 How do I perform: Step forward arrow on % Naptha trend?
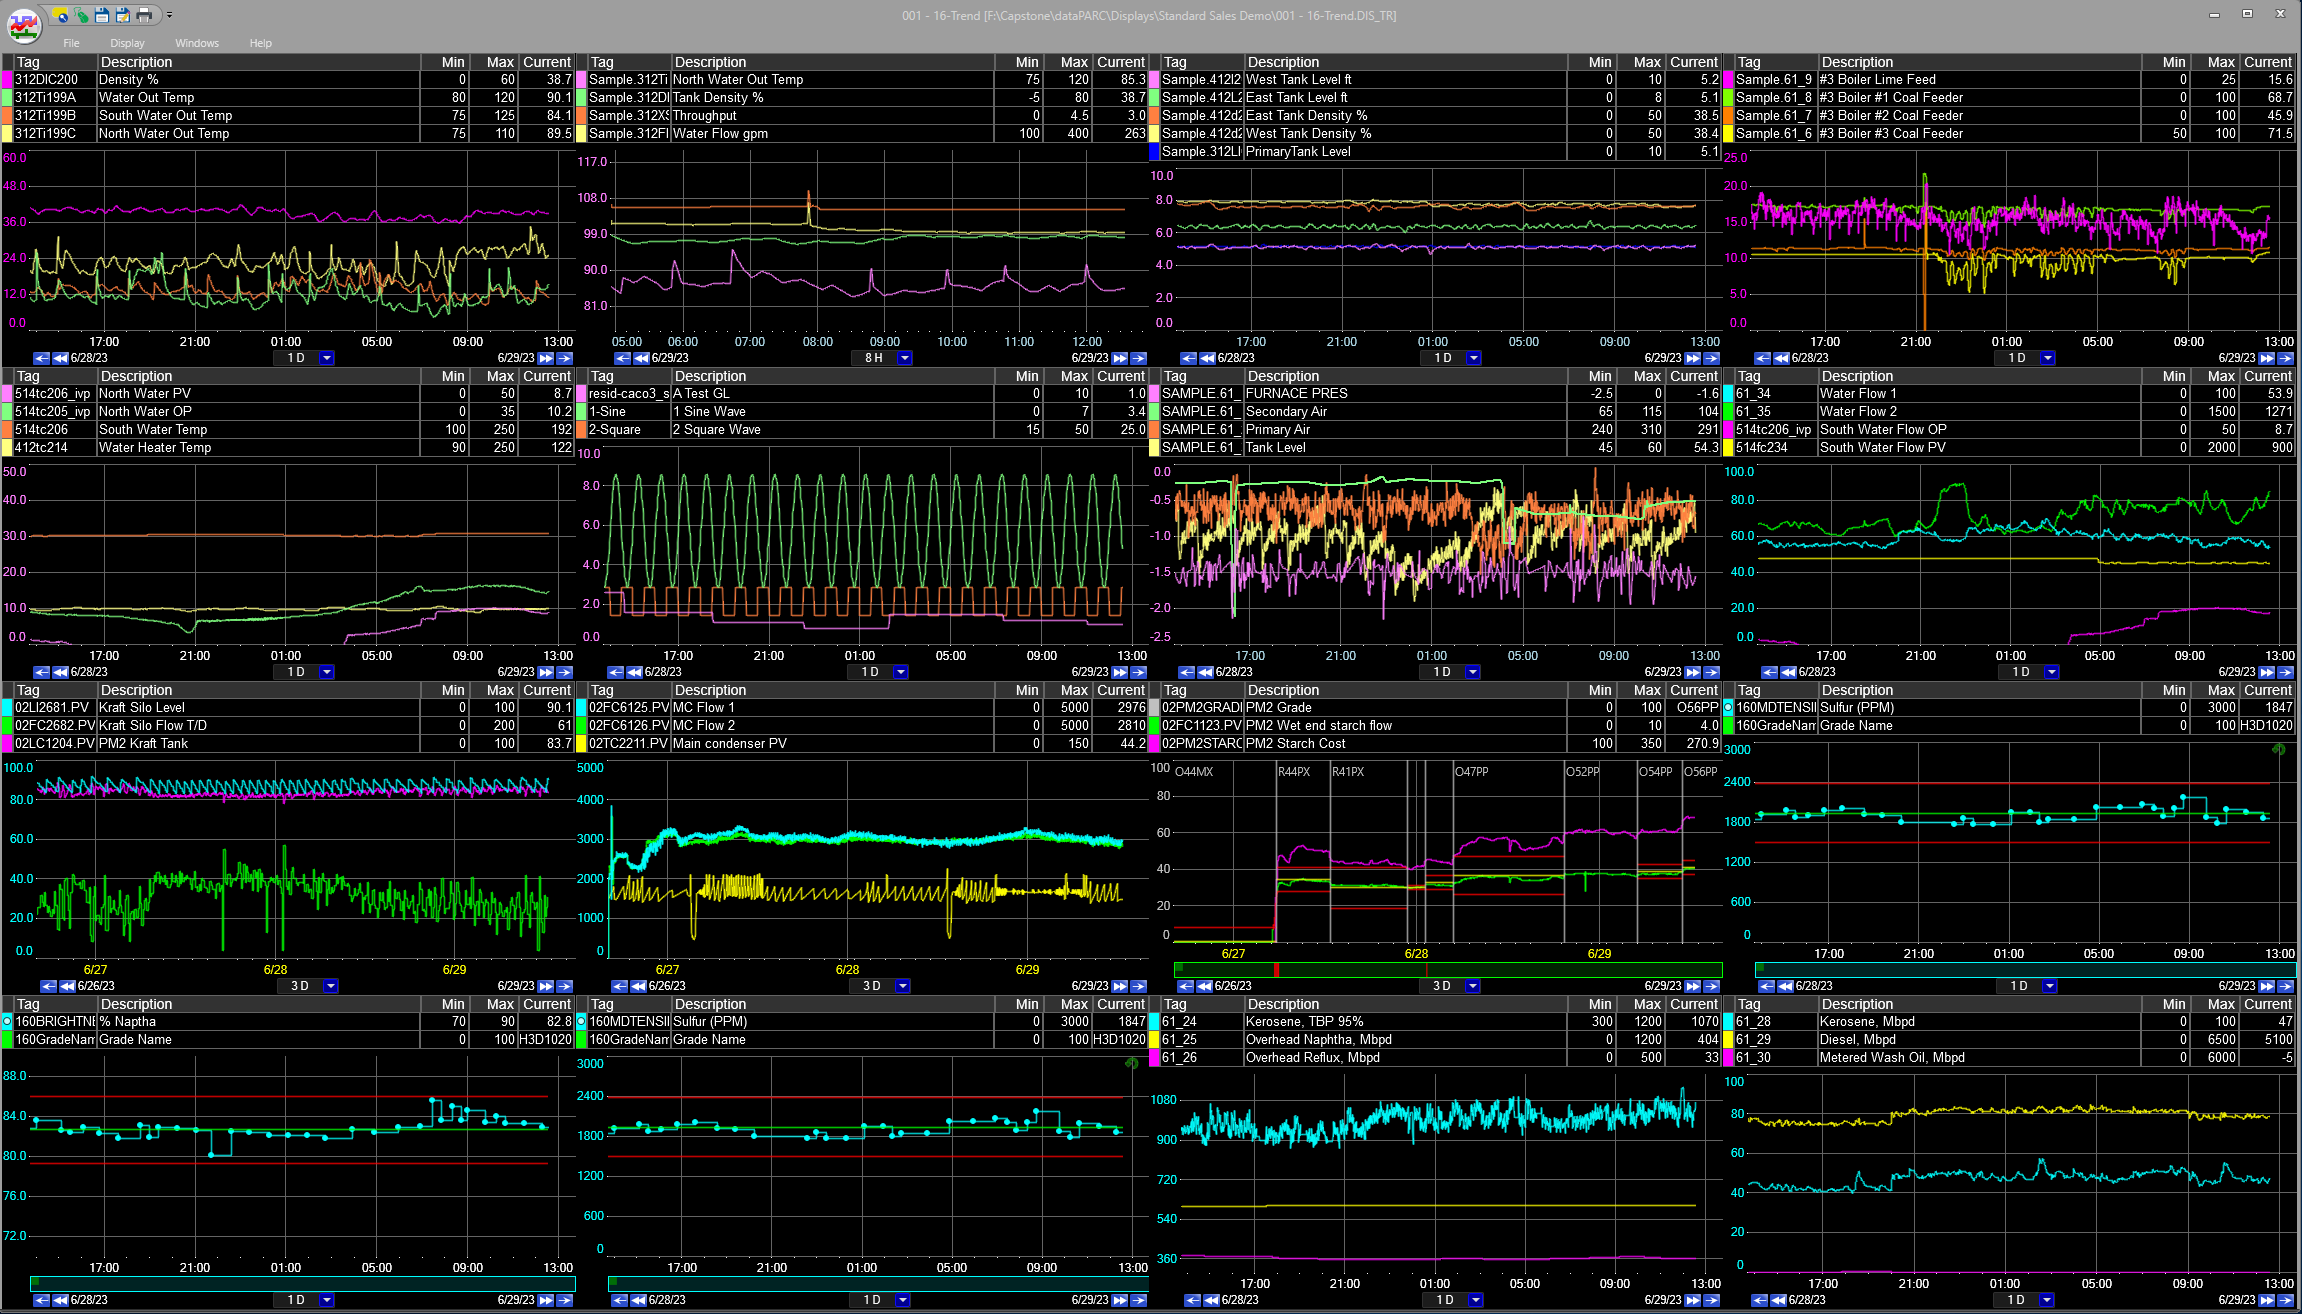click(565, 1300)
